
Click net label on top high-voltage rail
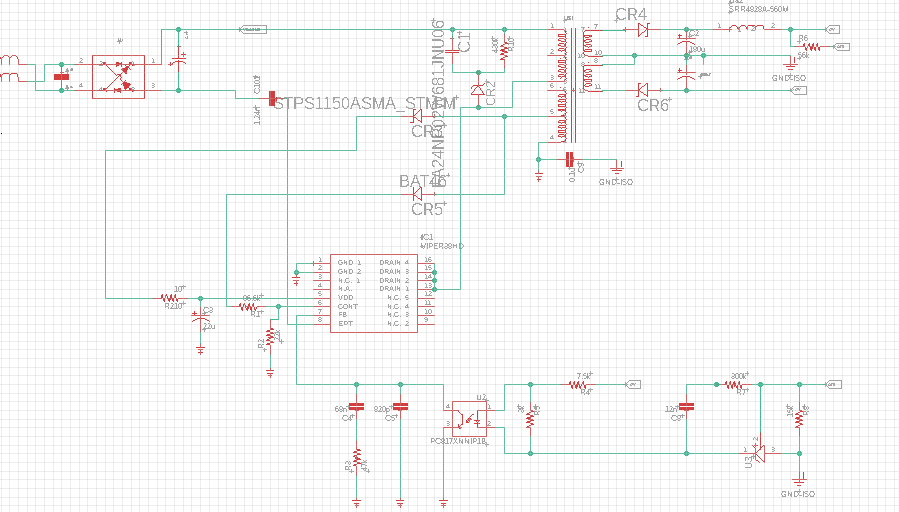coord(253,29)
